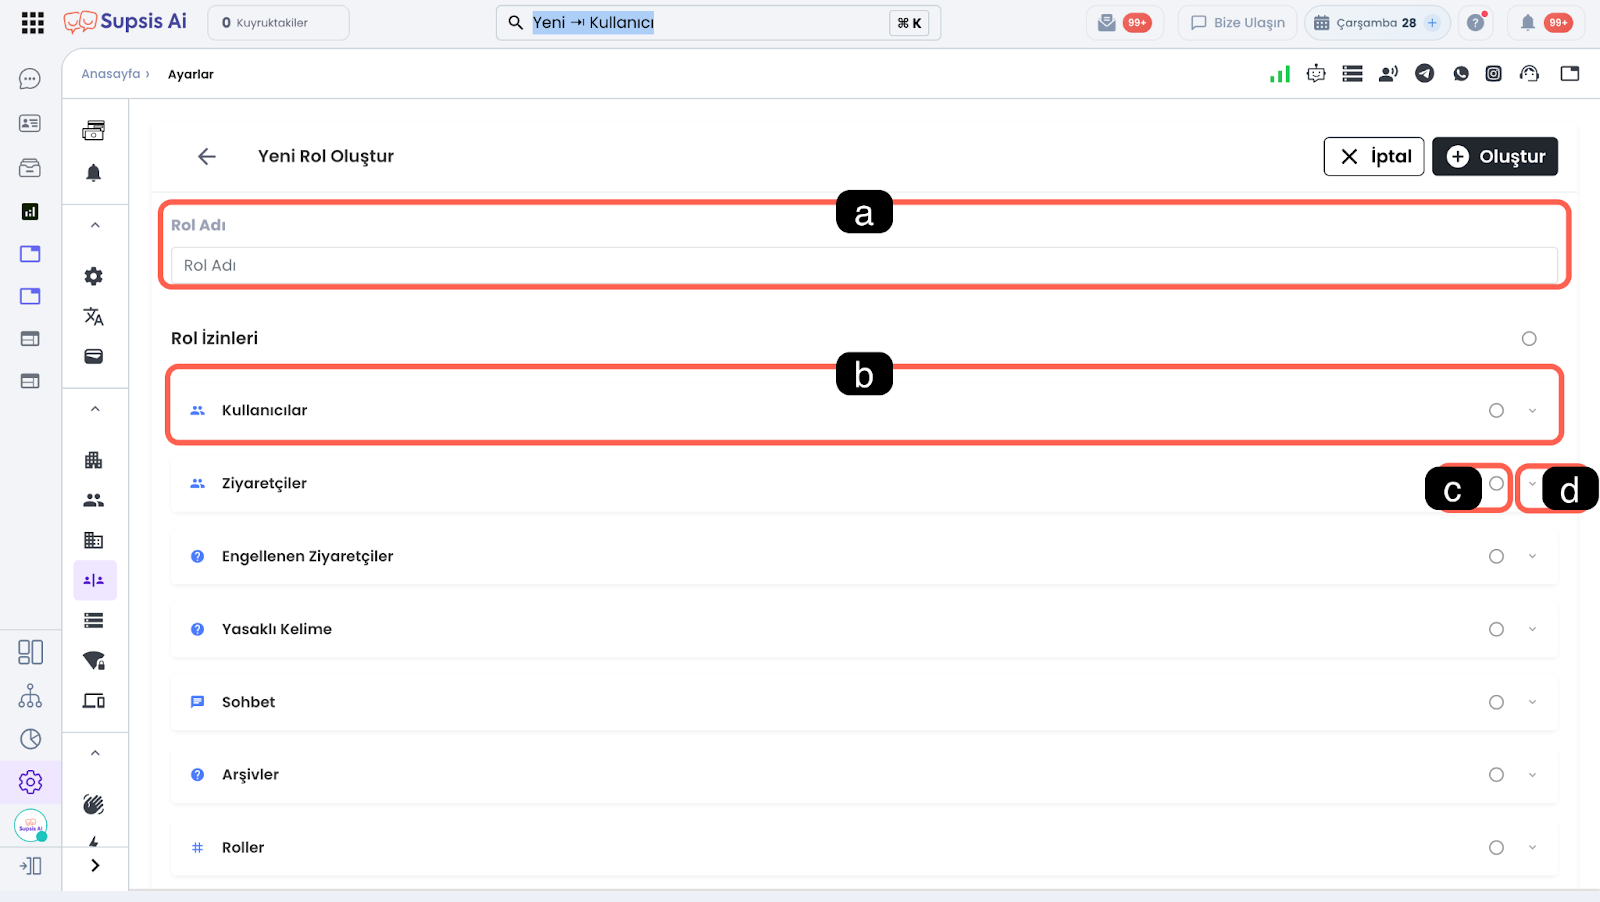
Task: Toggle the Rol İzinleri select-all radio button
Action: (x=1528, y=339)
